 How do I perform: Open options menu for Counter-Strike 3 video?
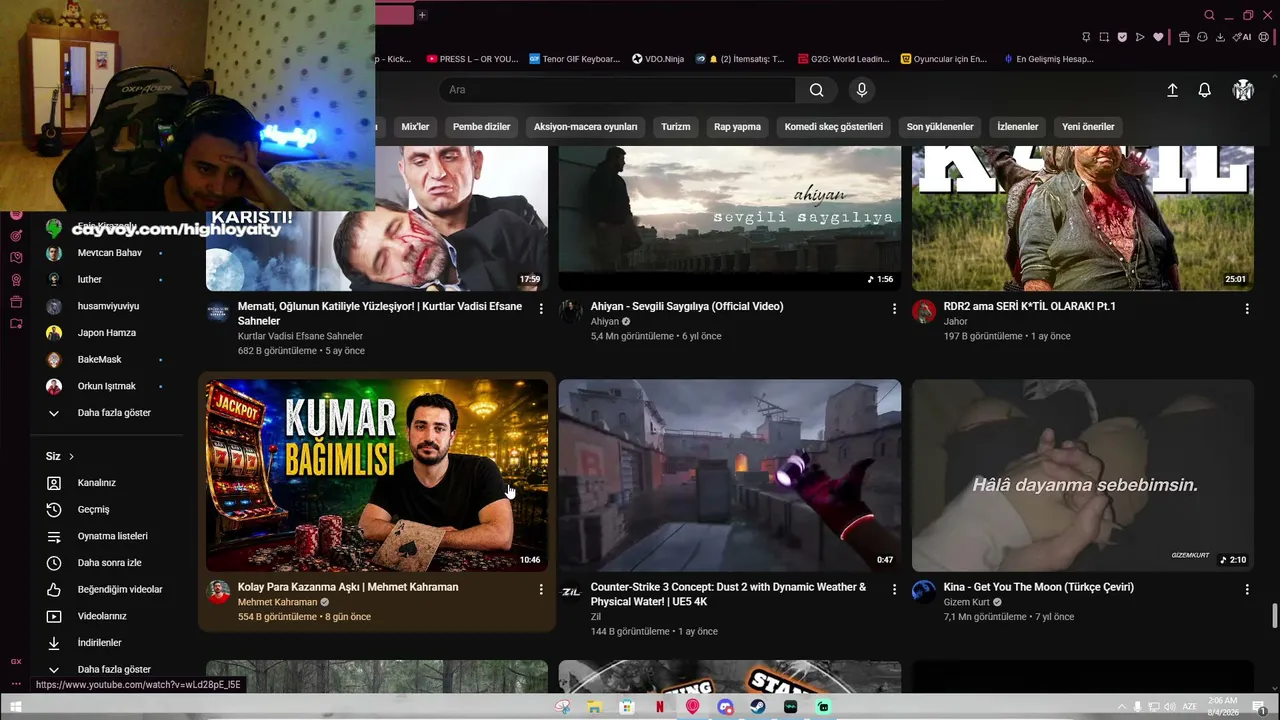pos(894,590)
